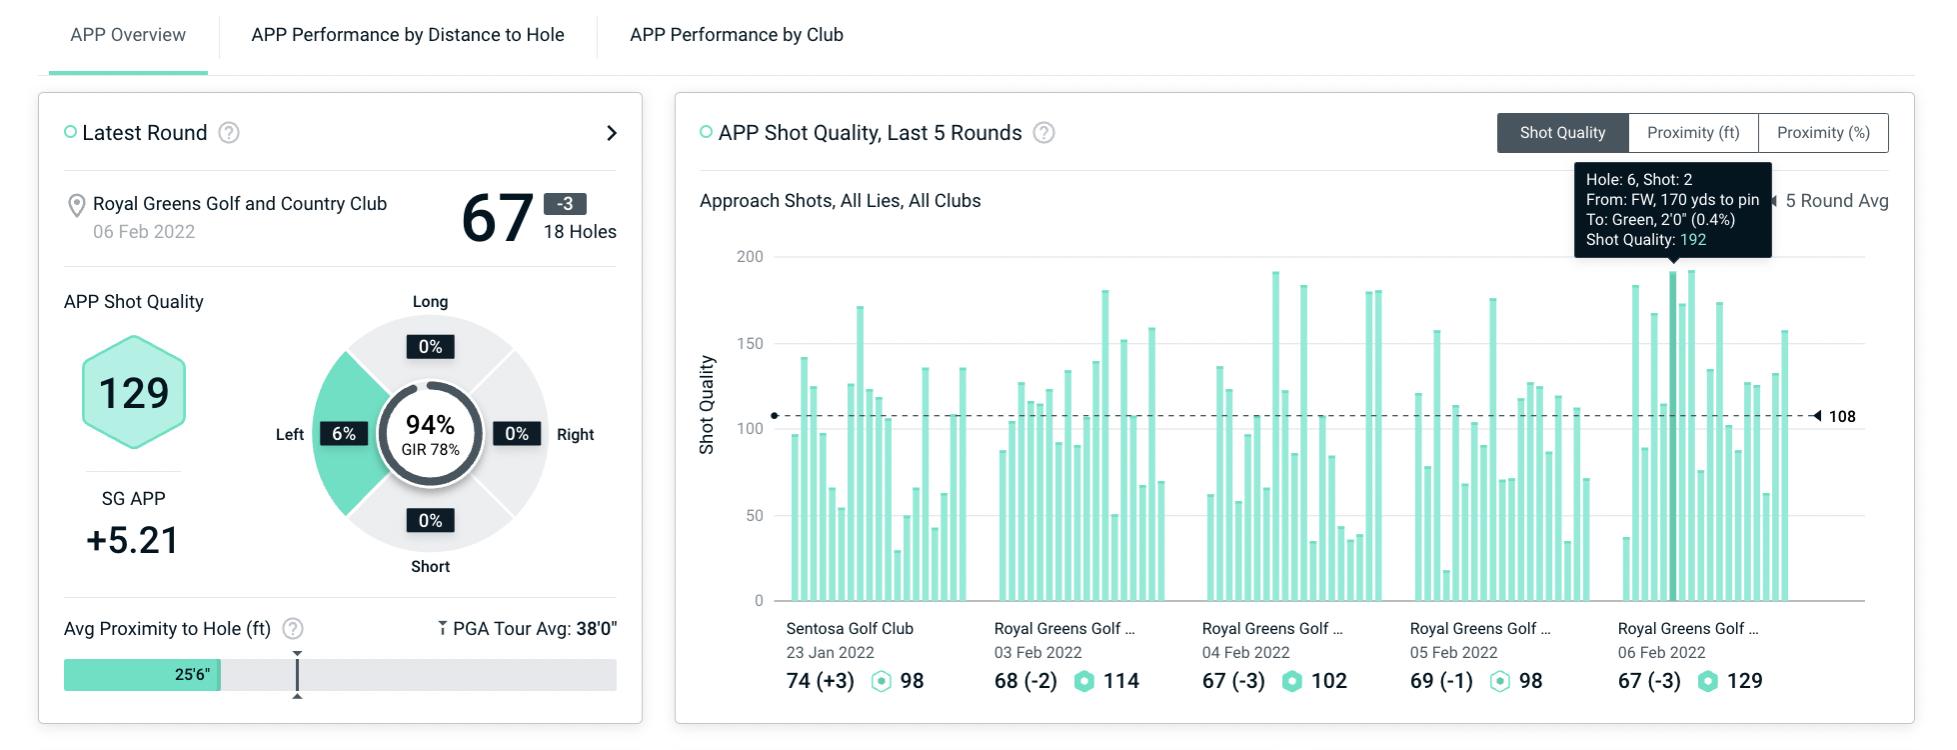Click the APP Shot Quality chart help icon

[x=1044, y=133]
